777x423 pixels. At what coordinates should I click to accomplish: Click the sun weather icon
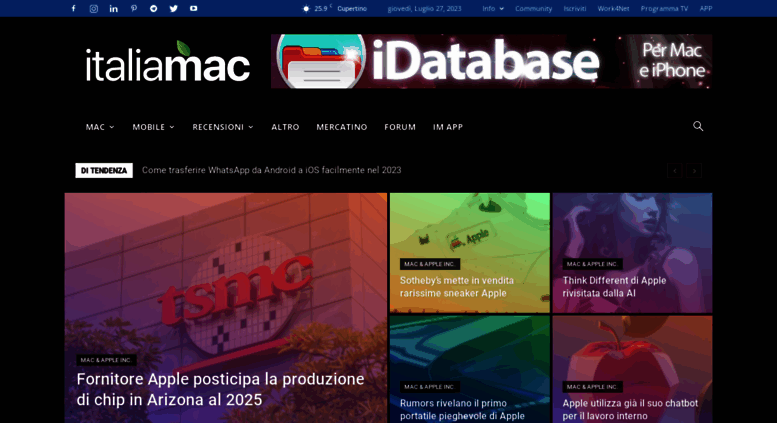pos(306,8)
